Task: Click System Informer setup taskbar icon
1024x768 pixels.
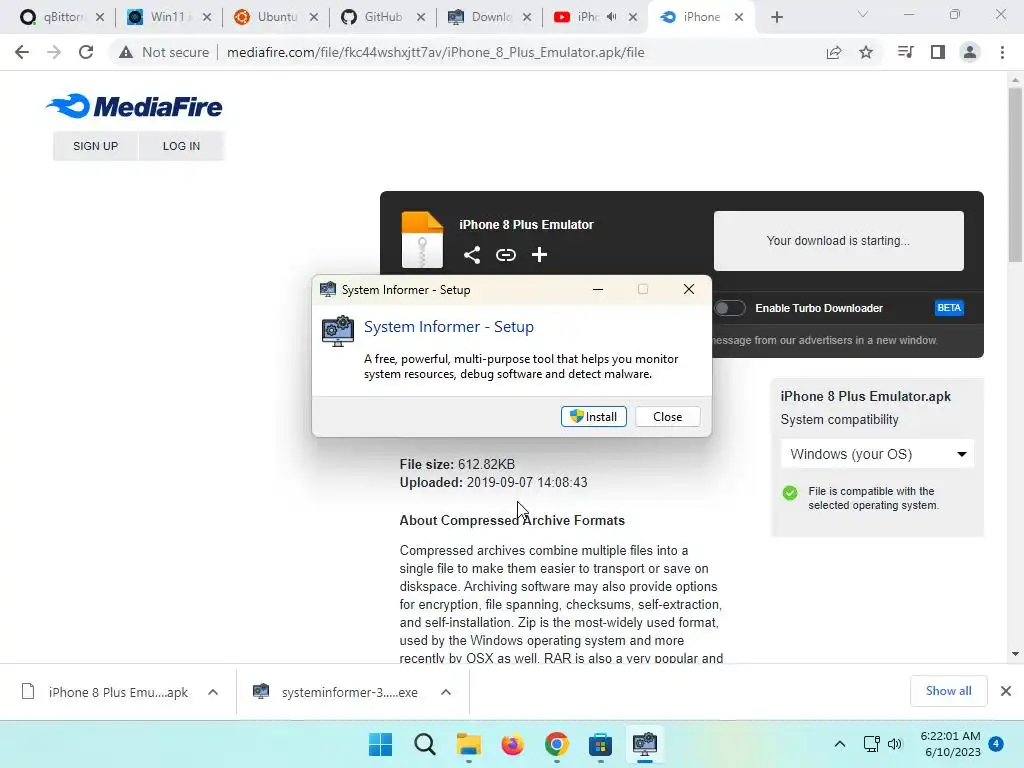Action: coord(645,744)
